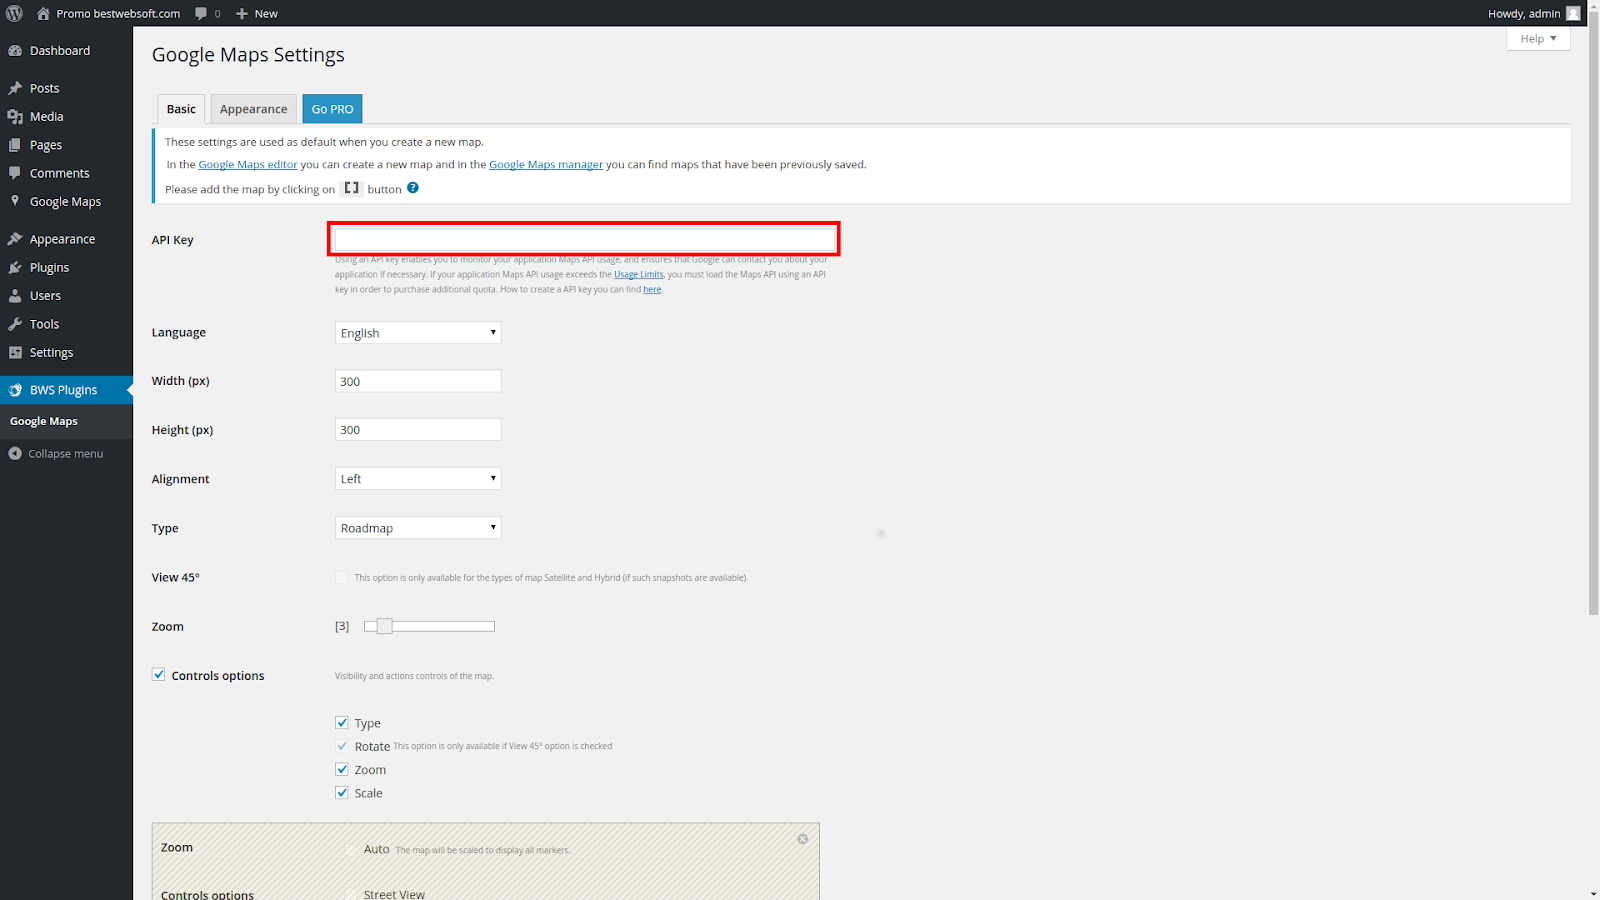The height and width of the screenshot is (900, 1600).
Task: Click the Zoom slider handle
Action: [x=384, y=626]
